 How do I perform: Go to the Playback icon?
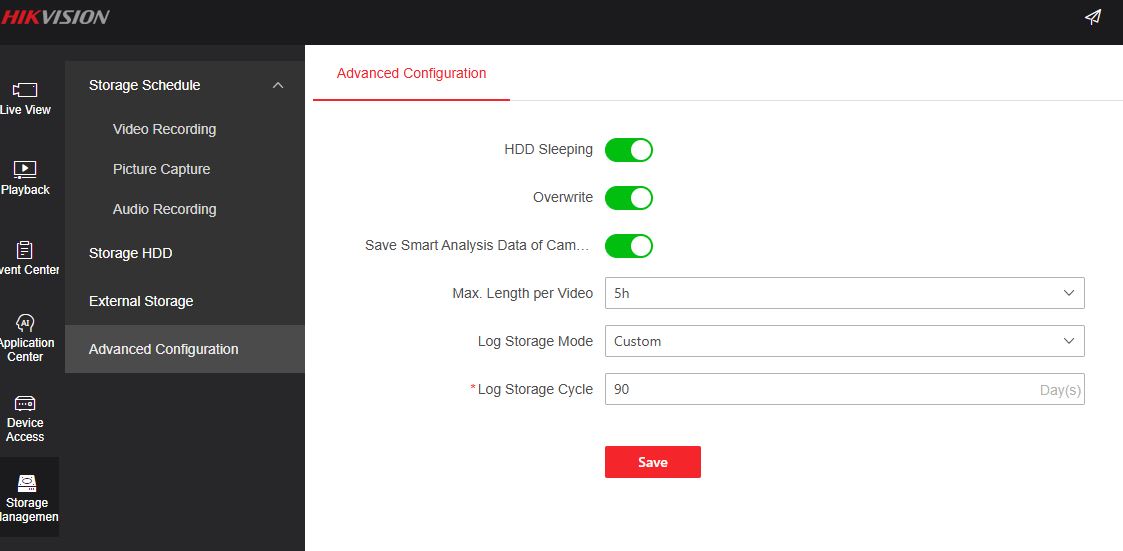click(x=25, y=169)
